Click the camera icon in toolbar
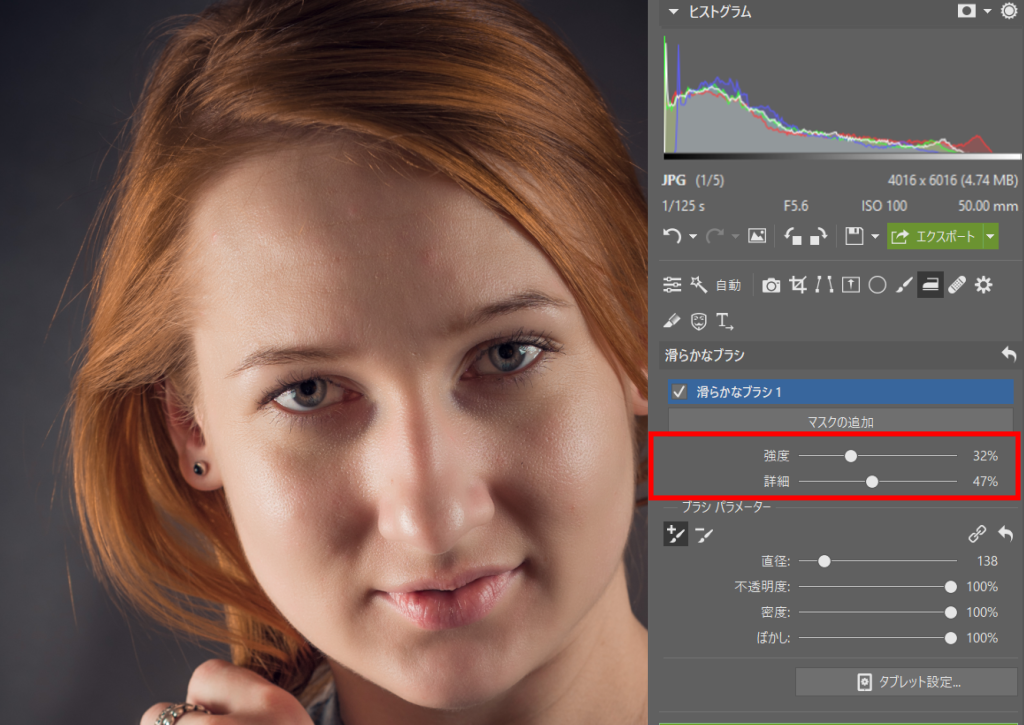This screenshot has width=1024, height=725. (x=771, y=285)
